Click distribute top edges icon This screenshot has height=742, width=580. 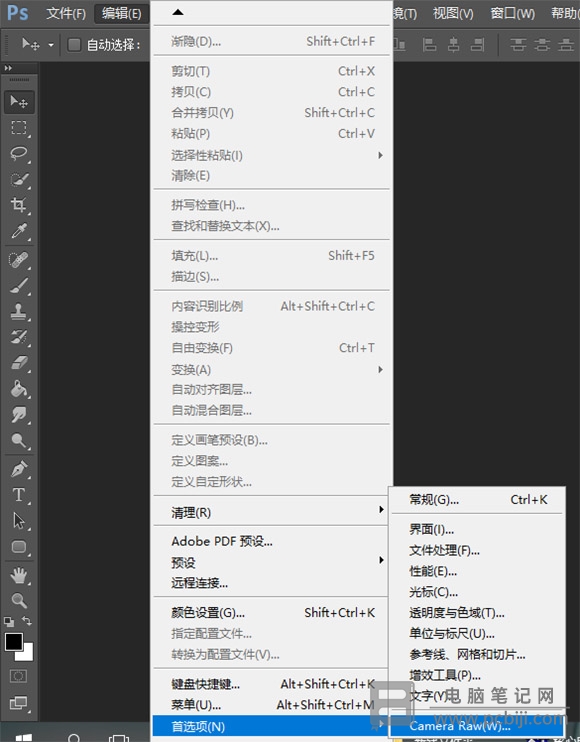[x=518, y=45]
